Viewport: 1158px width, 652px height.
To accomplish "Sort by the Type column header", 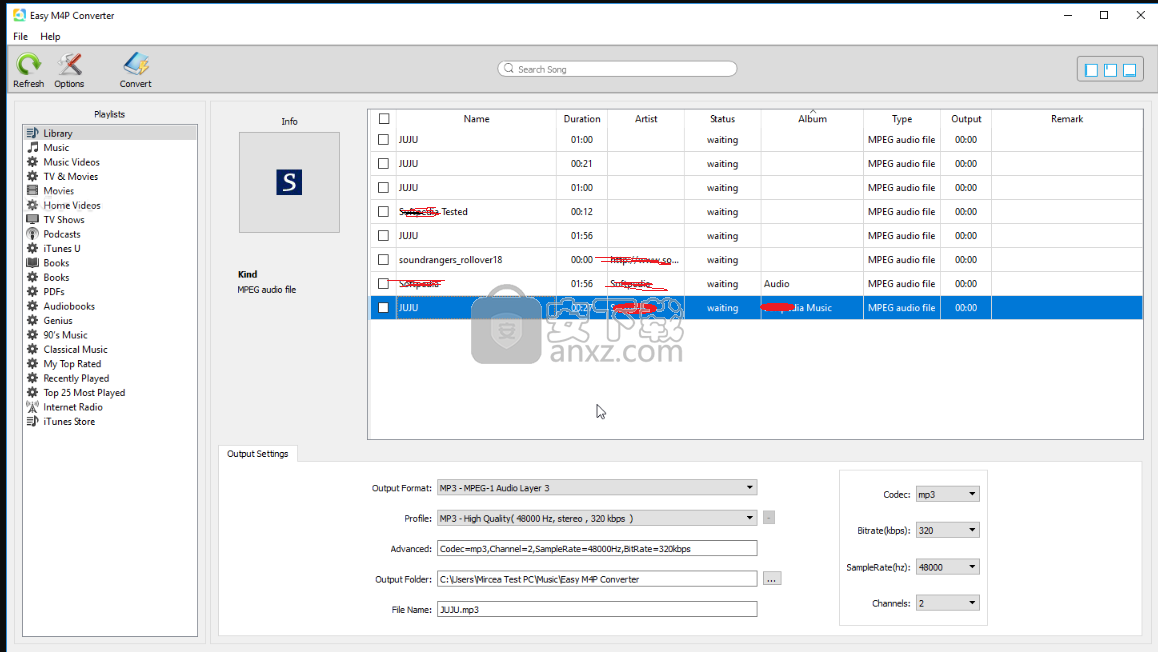I will pyautogui.click(x=902, y=119).
